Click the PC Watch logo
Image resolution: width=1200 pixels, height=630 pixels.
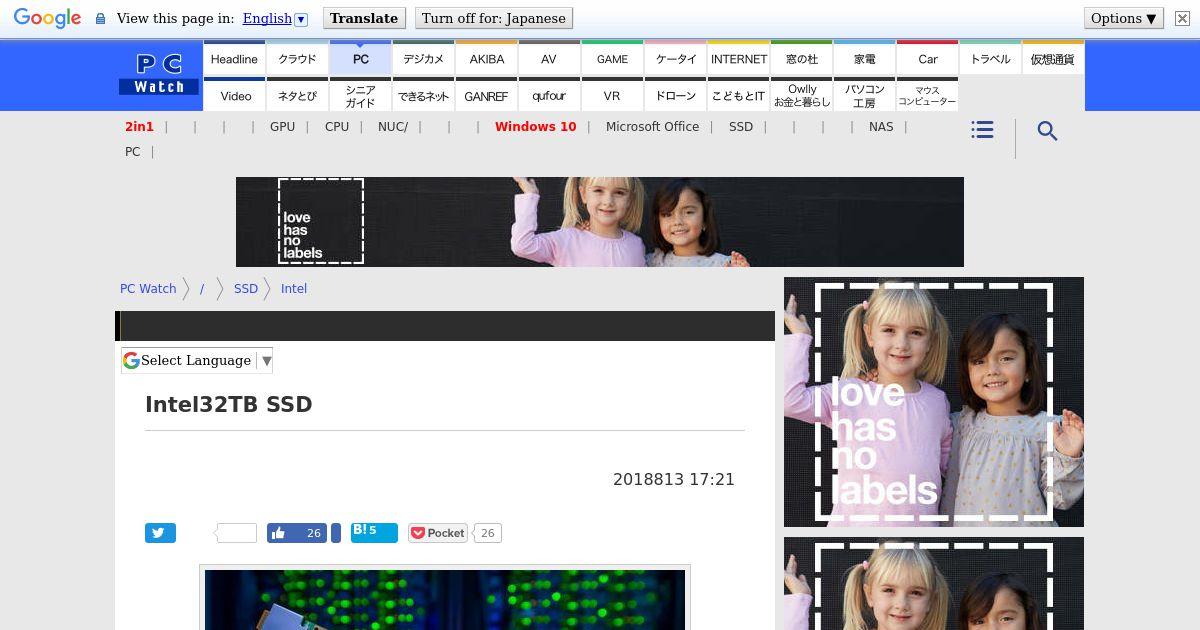160,74
